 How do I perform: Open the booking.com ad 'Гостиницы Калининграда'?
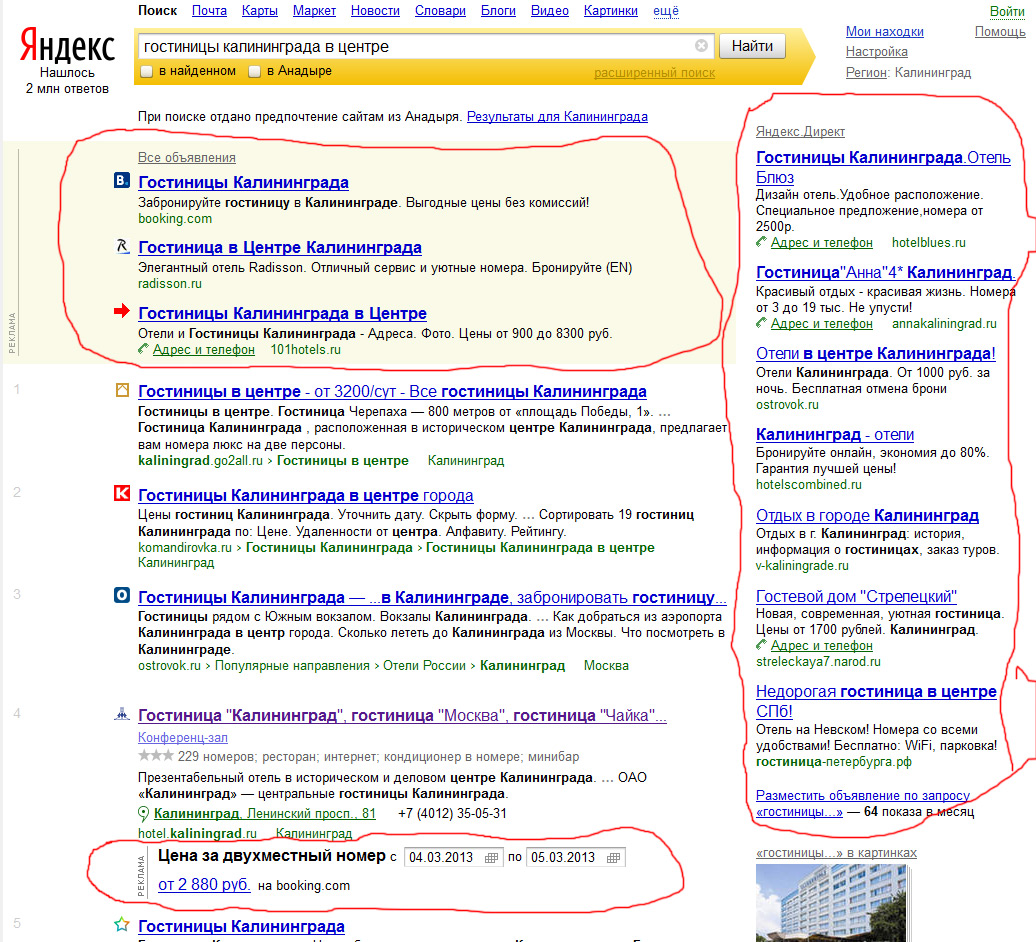click(x=243, y=182)
